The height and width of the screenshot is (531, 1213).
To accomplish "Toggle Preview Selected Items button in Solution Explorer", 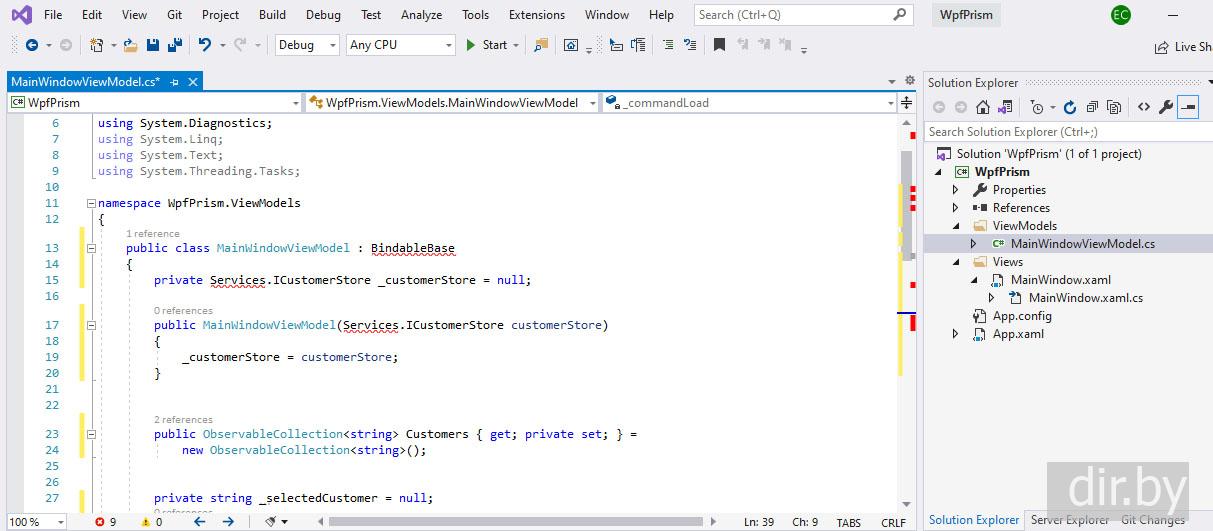I will pyautogui.click(x=1188, y=108).
